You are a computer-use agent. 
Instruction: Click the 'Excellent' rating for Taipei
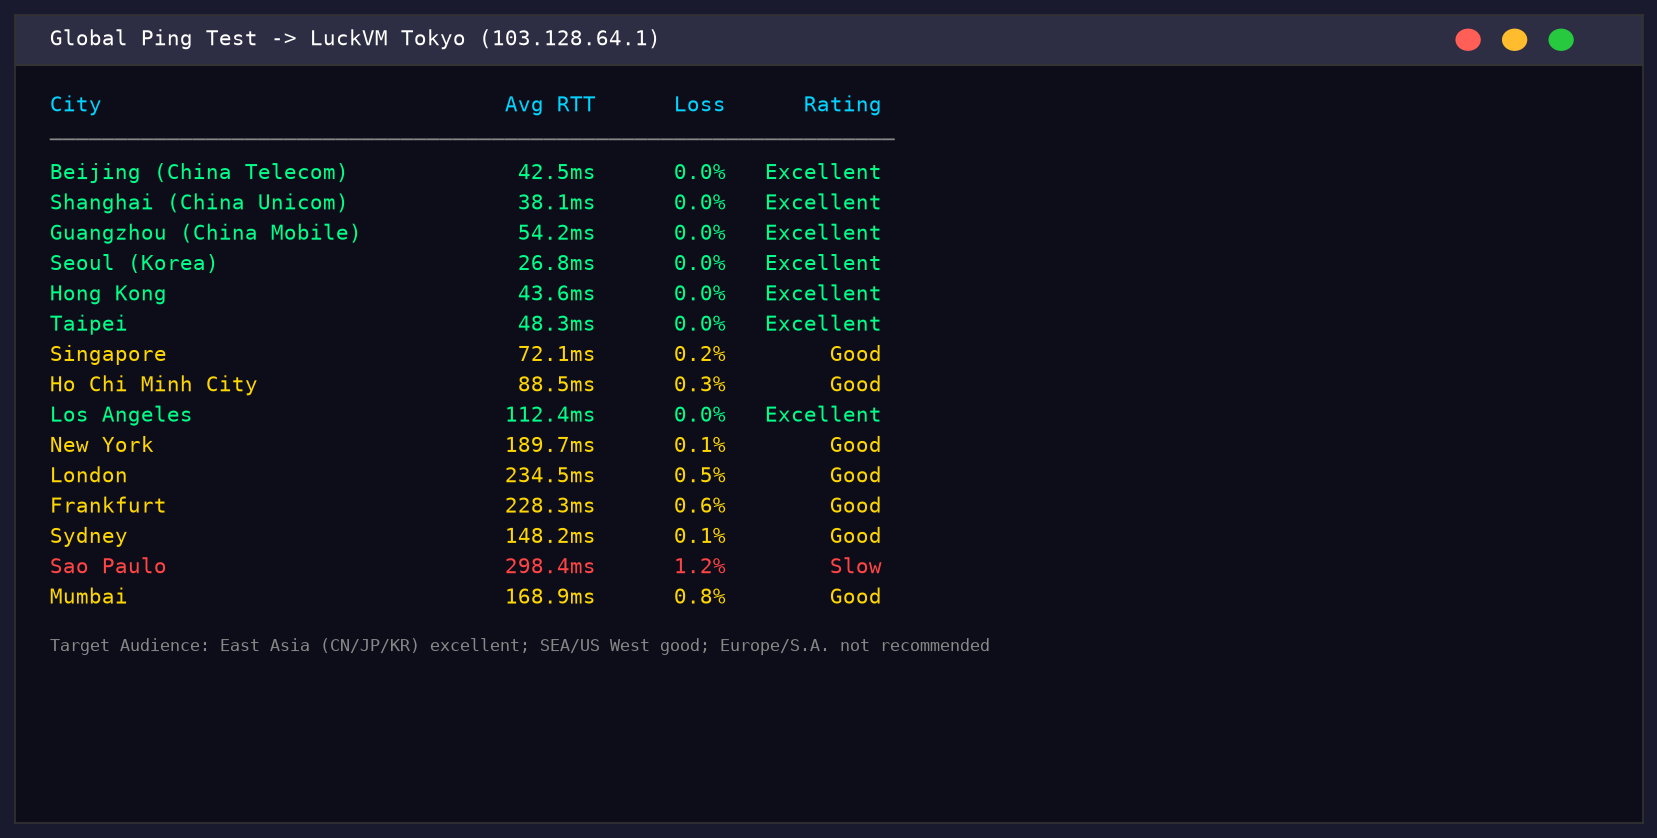pyautogui.click(x=823, y=324)
